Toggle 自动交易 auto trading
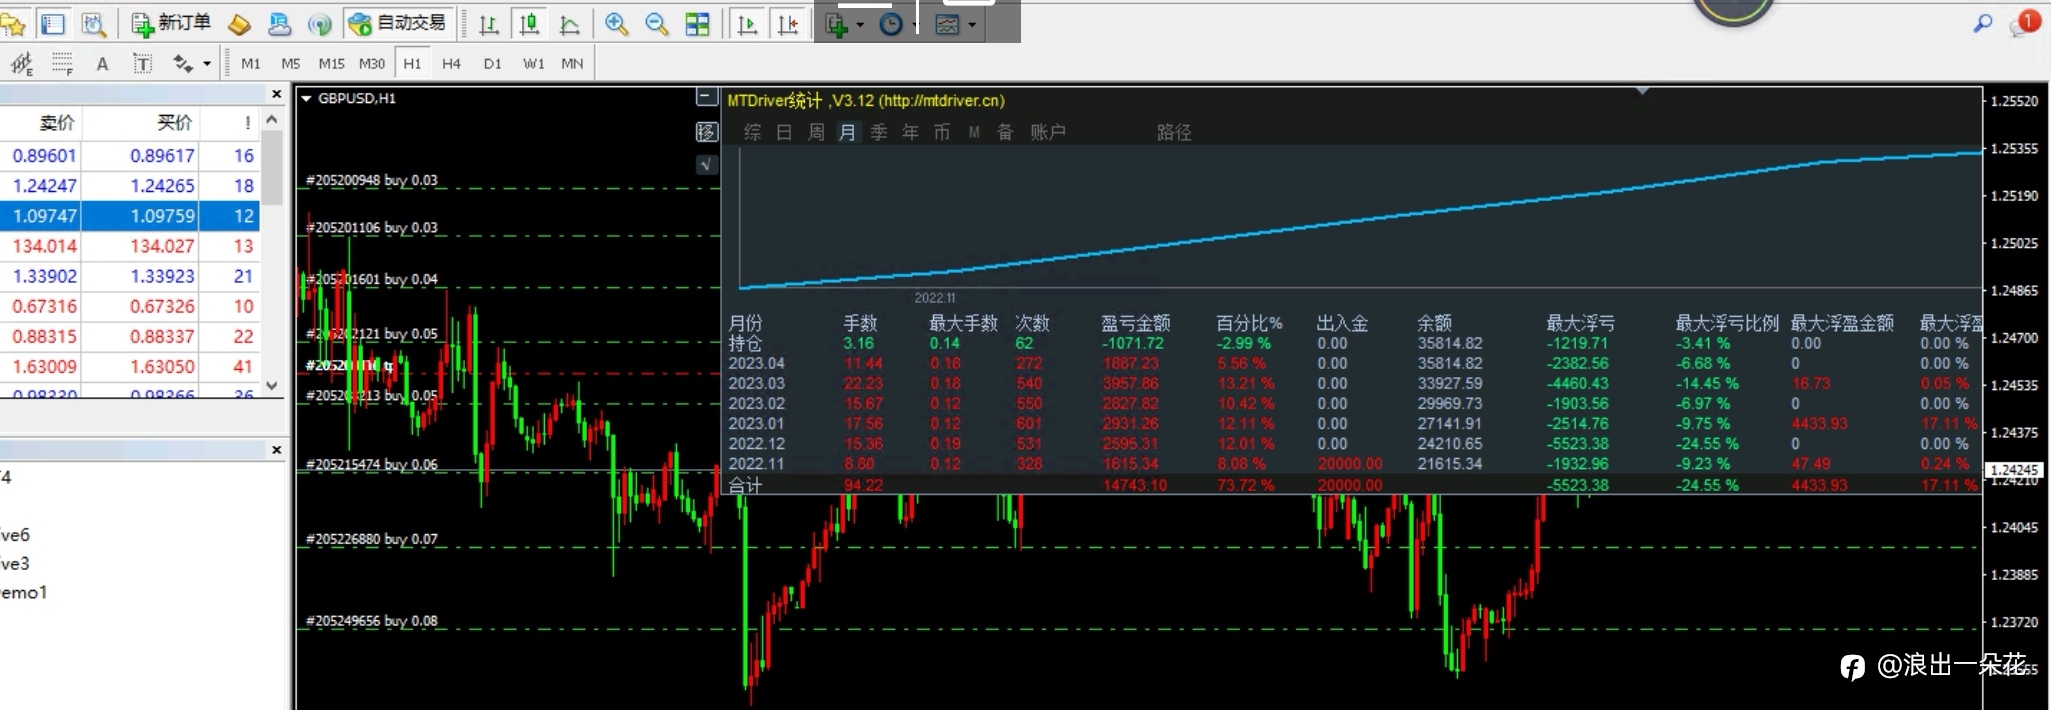 pyautogui.click(x=398, y=23)
